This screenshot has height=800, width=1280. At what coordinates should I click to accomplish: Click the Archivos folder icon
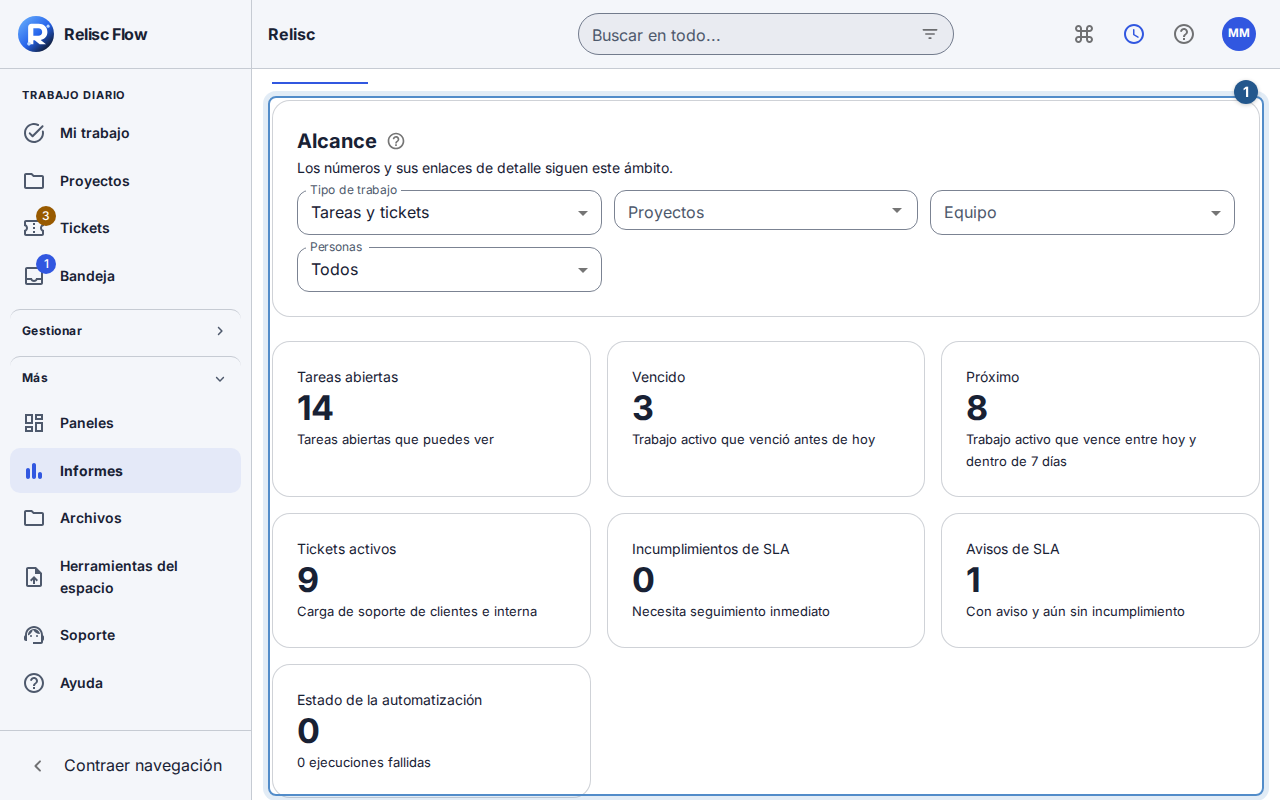pyautogui.click(x=34, y=518)
